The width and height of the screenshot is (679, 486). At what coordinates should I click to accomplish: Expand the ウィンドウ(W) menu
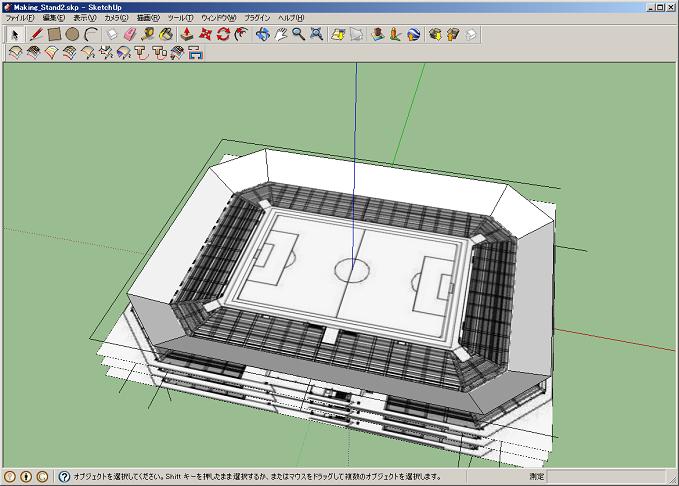[218, 18]
